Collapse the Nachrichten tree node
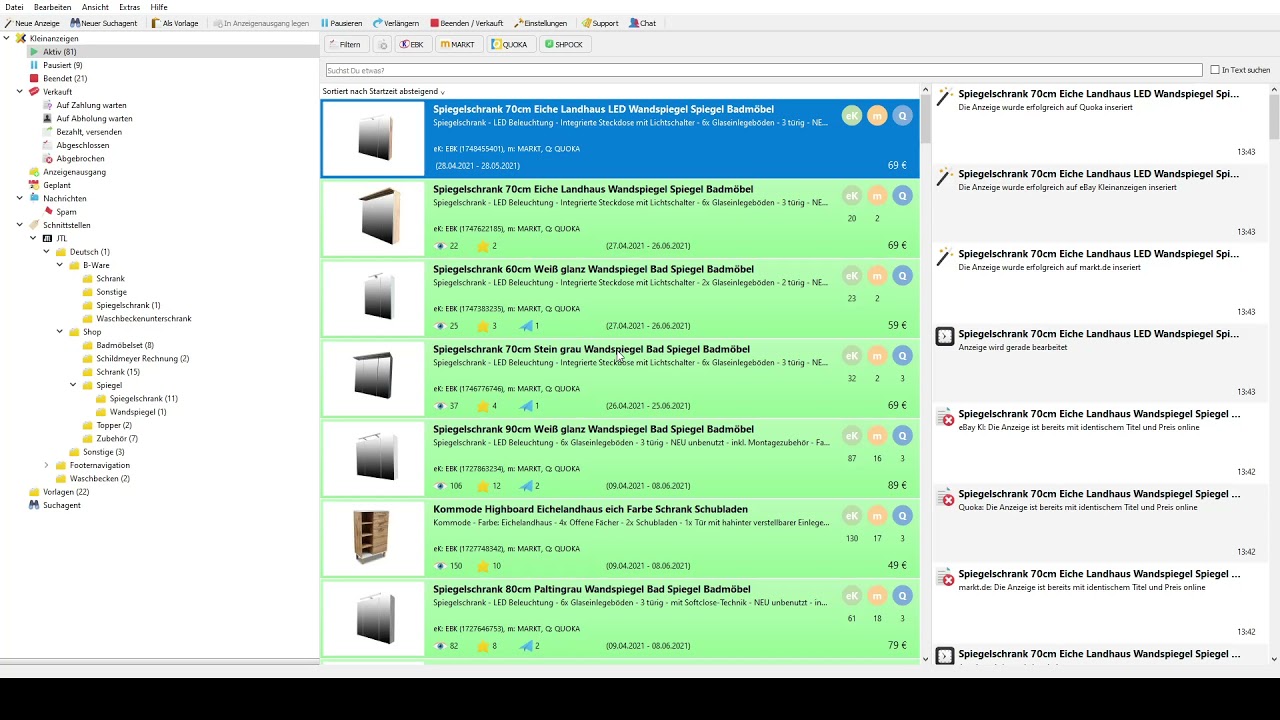 click(x=19, y=198)
